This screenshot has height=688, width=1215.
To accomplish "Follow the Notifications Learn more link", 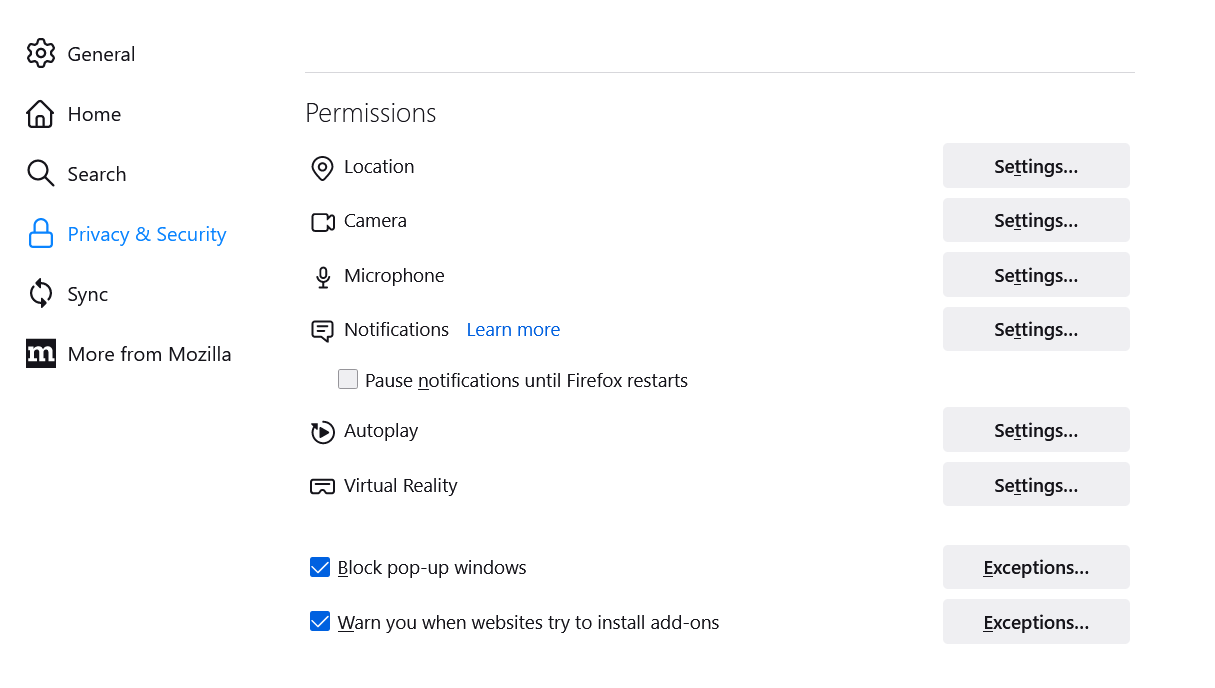I will [513, 330].
